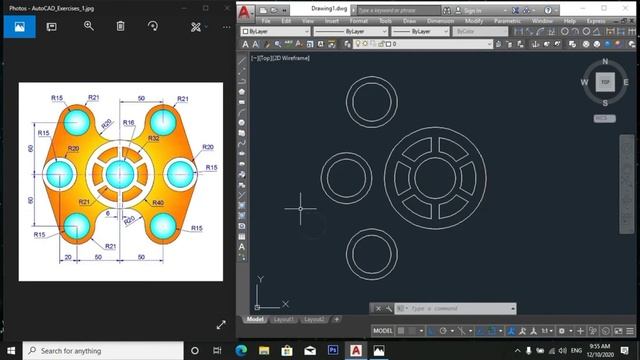The image size is (640, 360).
Task: Expand the command line history arrow
Action: (x=513, y=309)
